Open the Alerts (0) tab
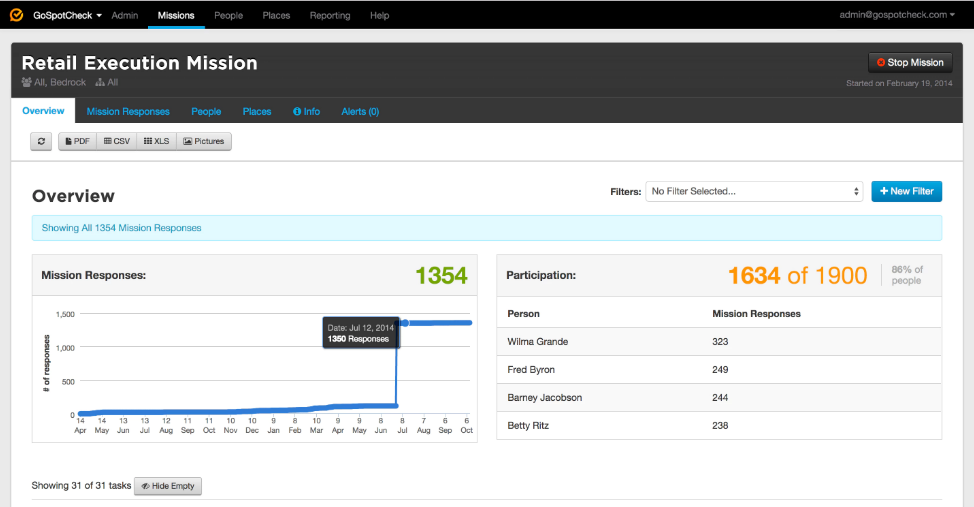974x507 pixels. click(x=360, y=112)
